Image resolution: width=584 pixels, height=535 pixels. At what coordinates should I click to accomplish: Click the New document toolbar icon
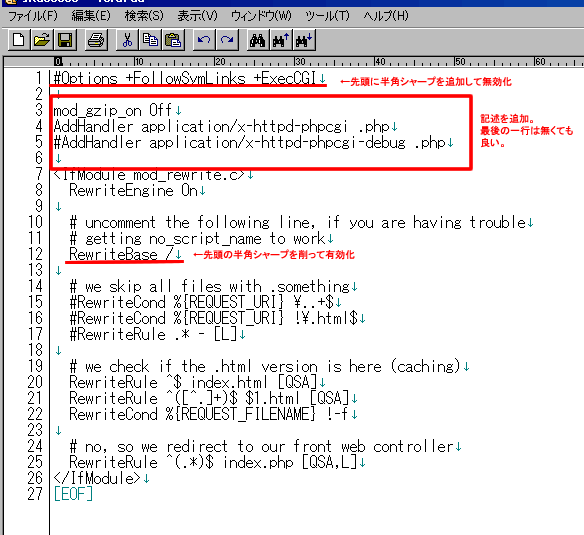pos(19,40)
